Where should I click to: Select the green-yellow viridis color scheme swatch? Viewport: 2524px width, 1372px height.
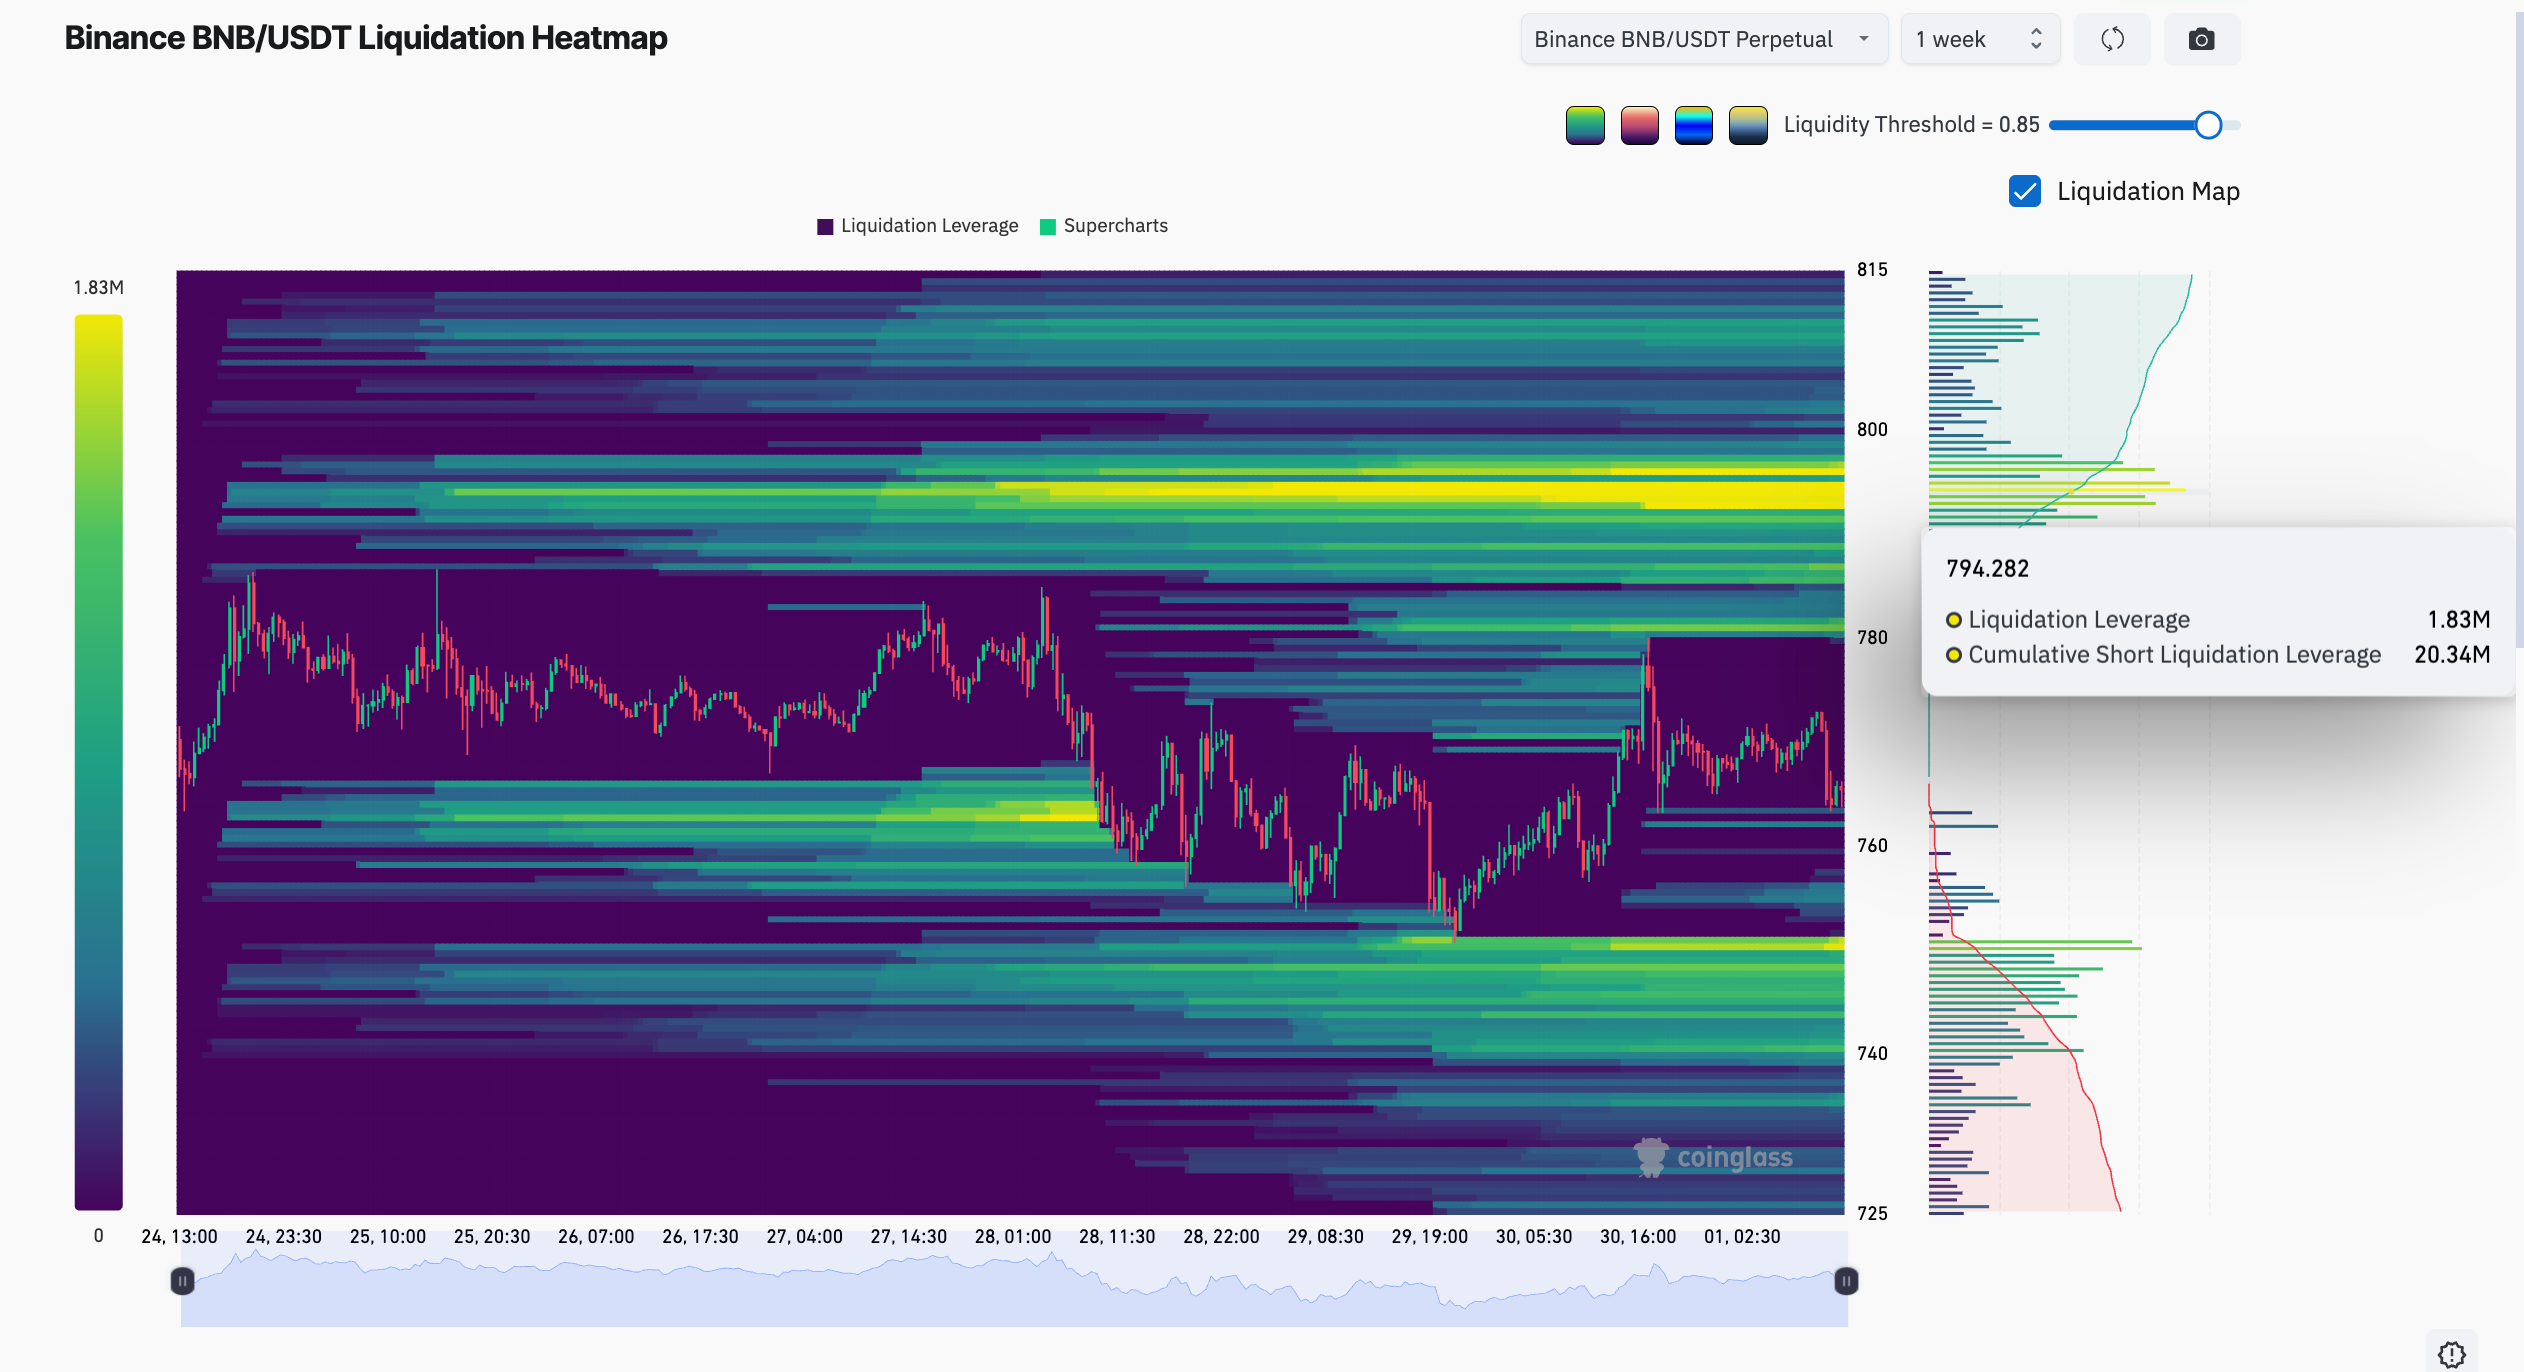pos(1585,125)
